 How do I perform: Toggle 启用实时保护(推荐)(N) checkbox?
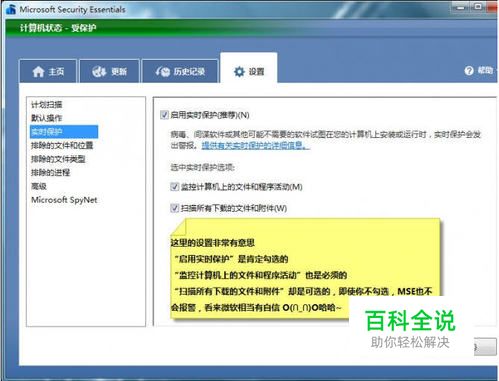pyautogui.click(x=164, y=115)
